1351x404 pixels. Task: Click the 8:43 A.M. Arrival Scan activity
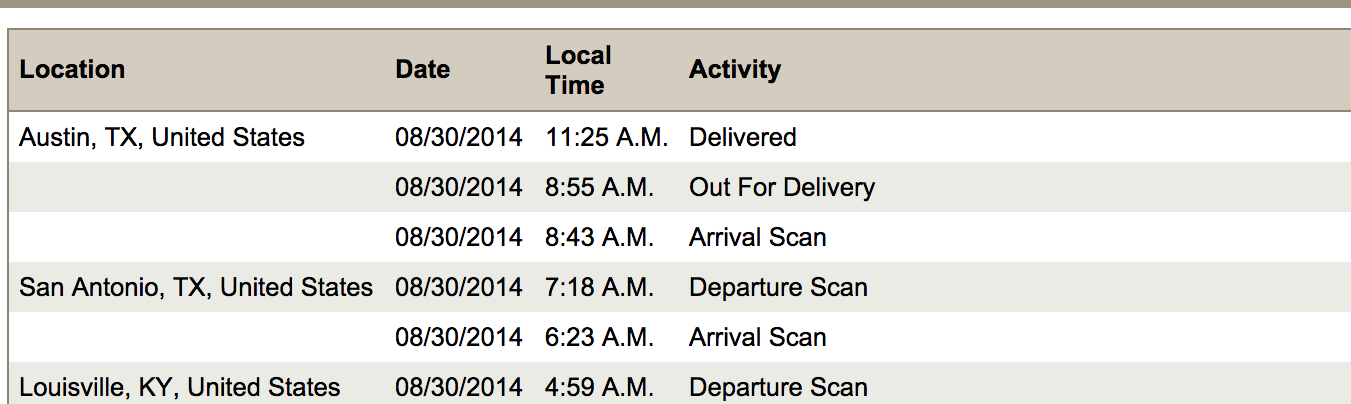point(757,238)
